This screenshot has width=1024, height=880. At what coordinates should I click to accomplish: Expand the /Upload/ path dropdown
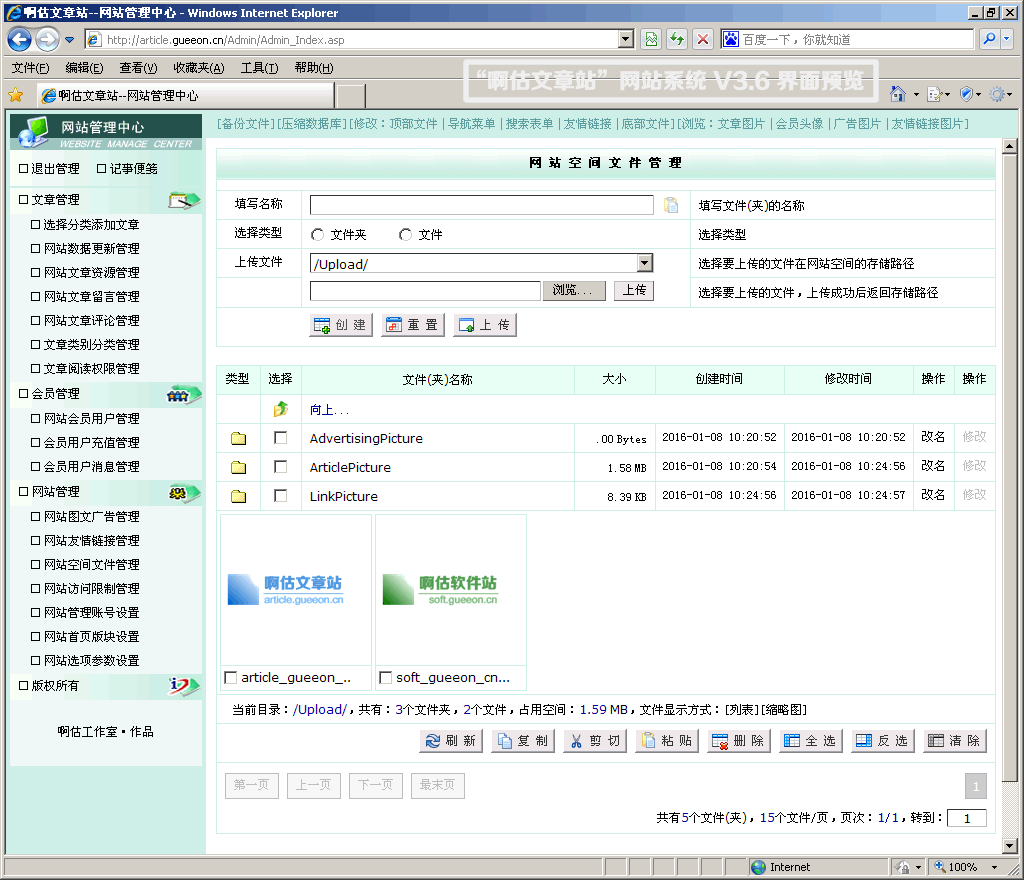[645, 264]
